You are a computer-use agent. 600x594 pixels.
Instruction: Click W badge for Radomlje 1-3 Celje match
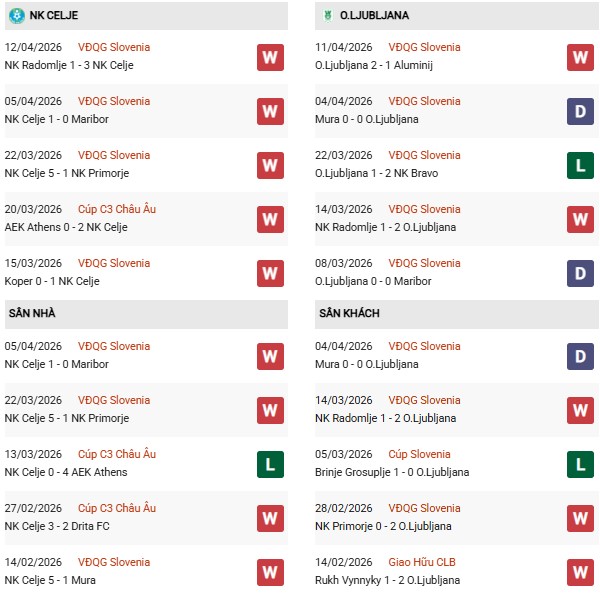(269, 57)
